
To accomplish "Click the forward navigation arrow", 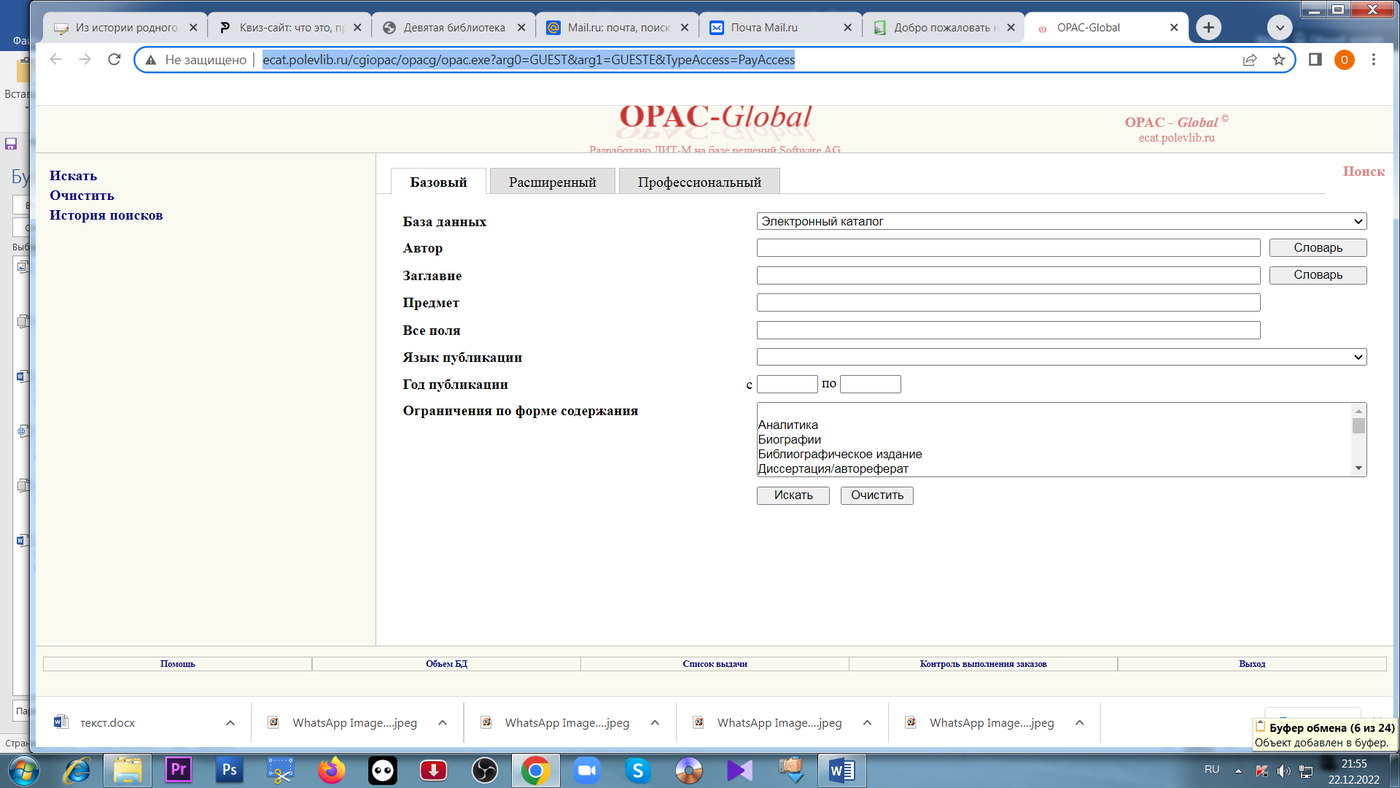I will (x=85, y=60).
